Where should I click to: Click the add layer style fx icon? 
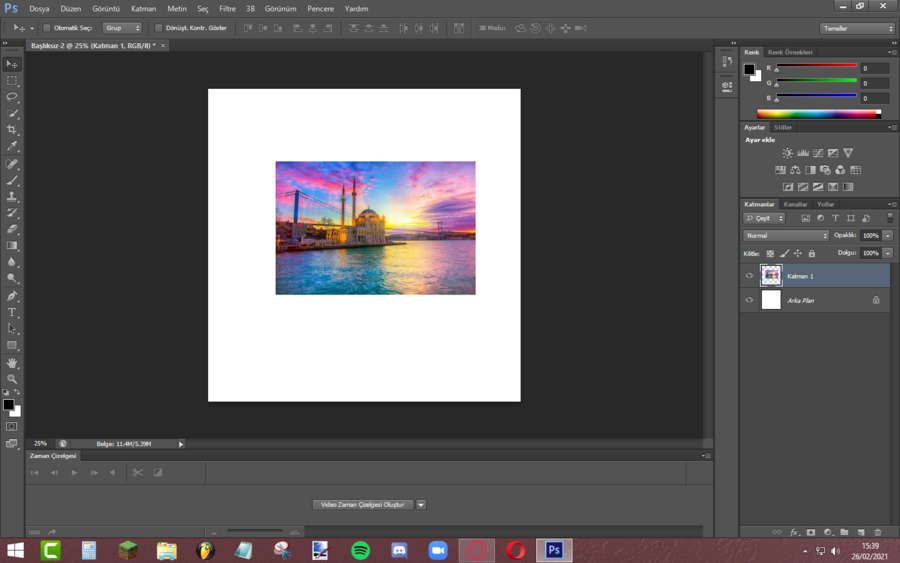[x=794, y=532]
